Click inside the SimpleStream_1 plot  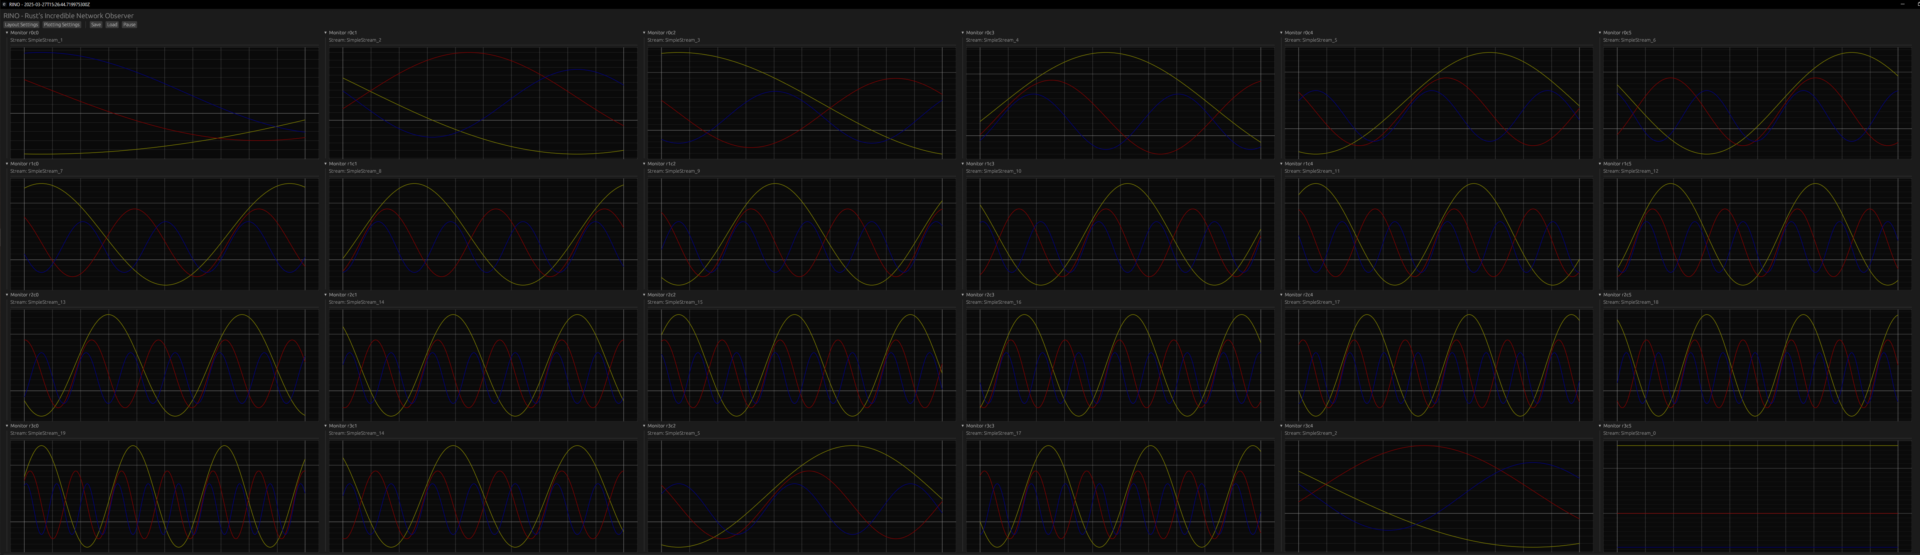(164, 102)
